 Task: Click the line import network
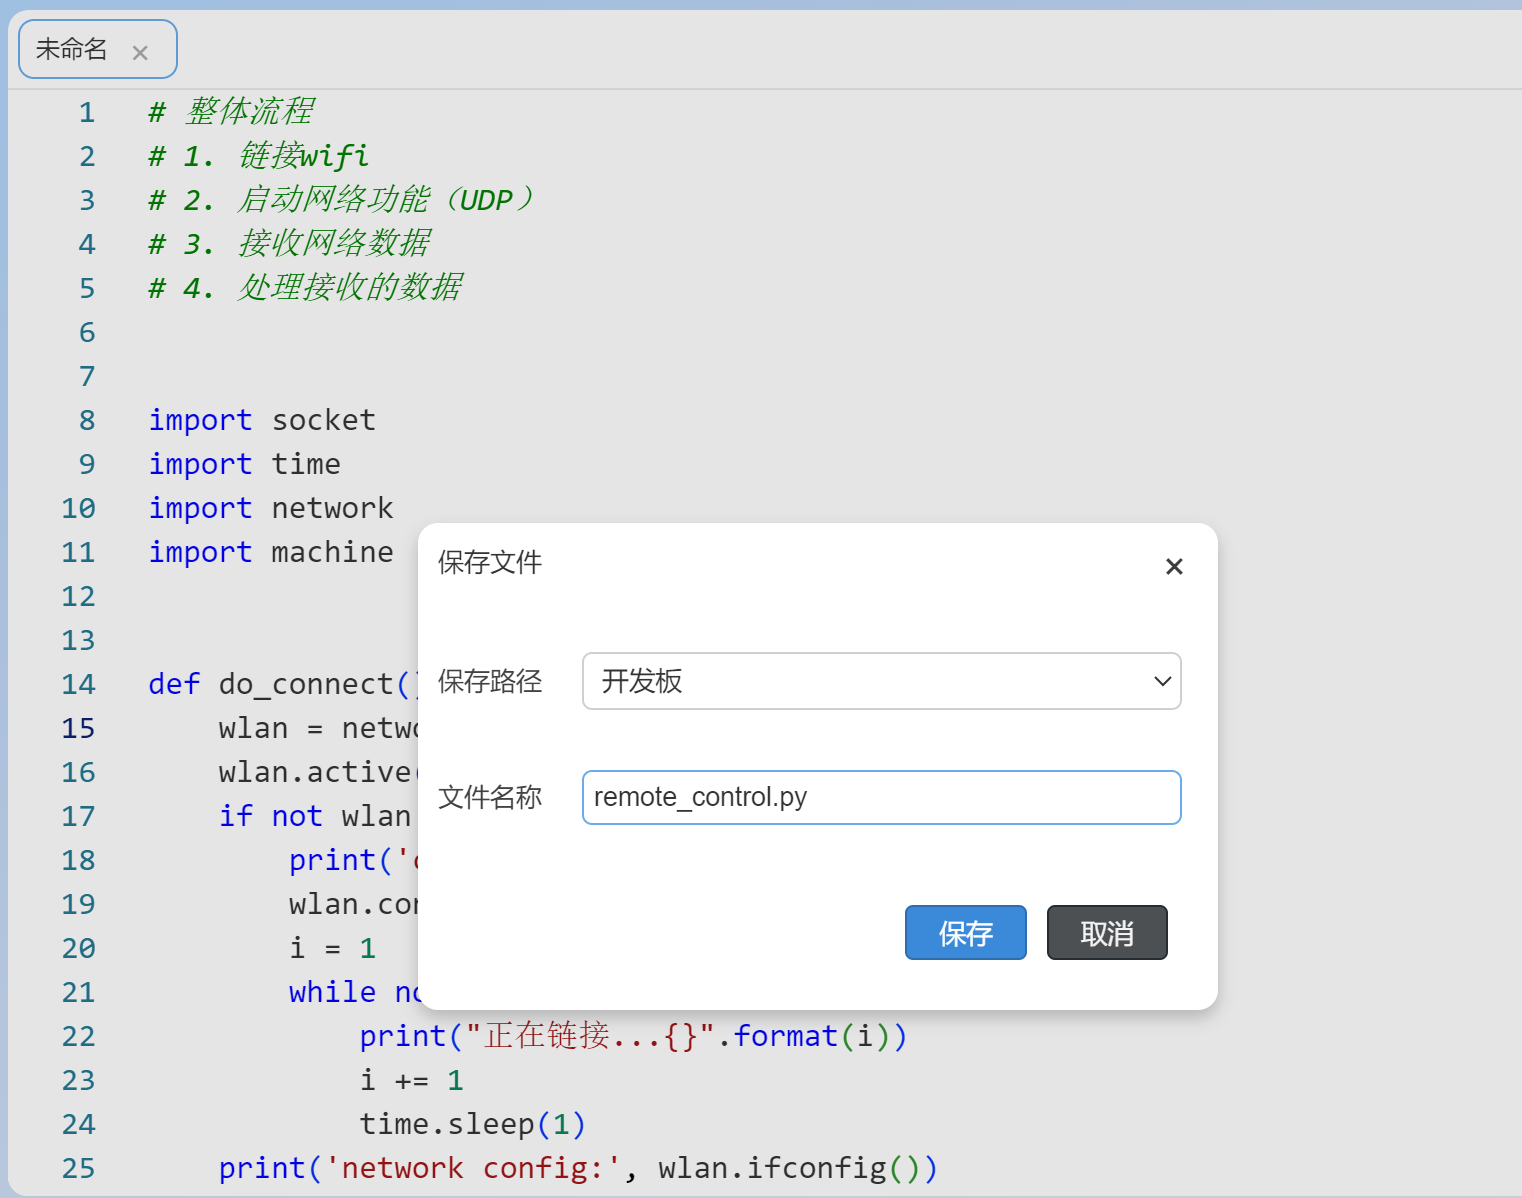tap(271, 508)
